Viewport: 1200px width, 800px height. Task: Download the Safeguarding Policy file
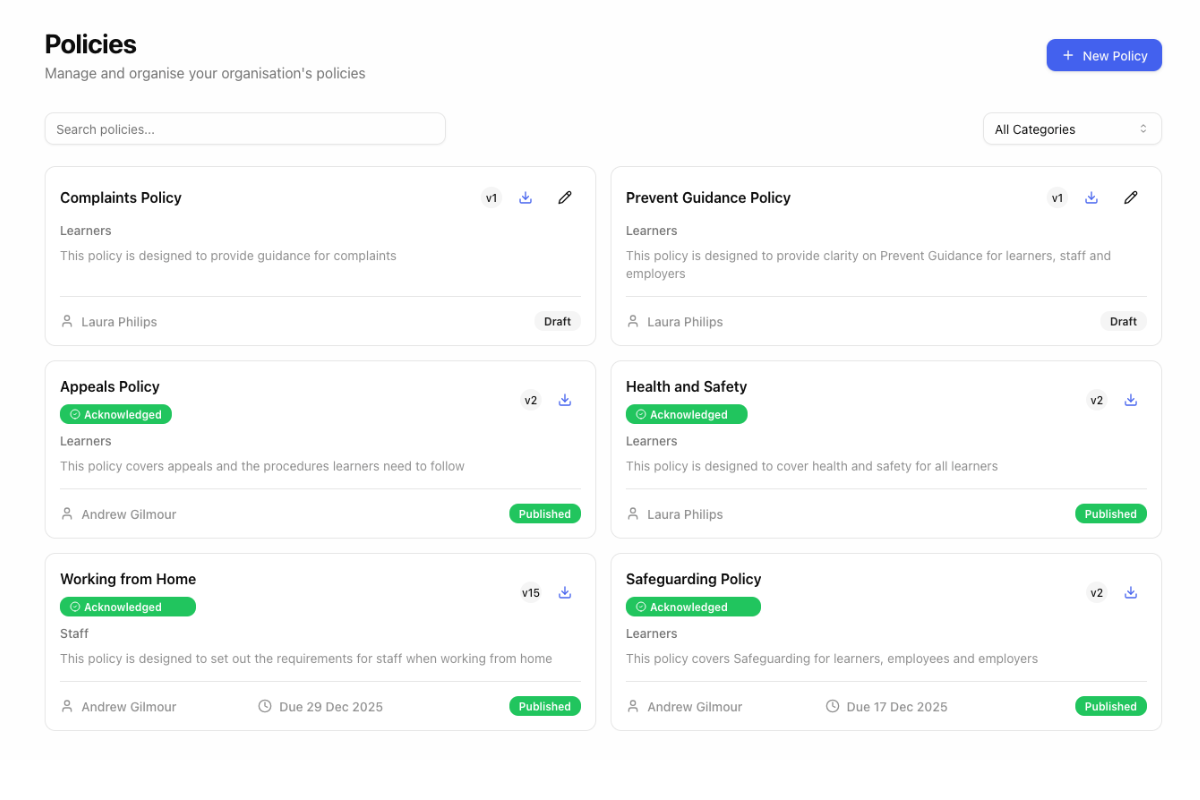coord(1131,592)
